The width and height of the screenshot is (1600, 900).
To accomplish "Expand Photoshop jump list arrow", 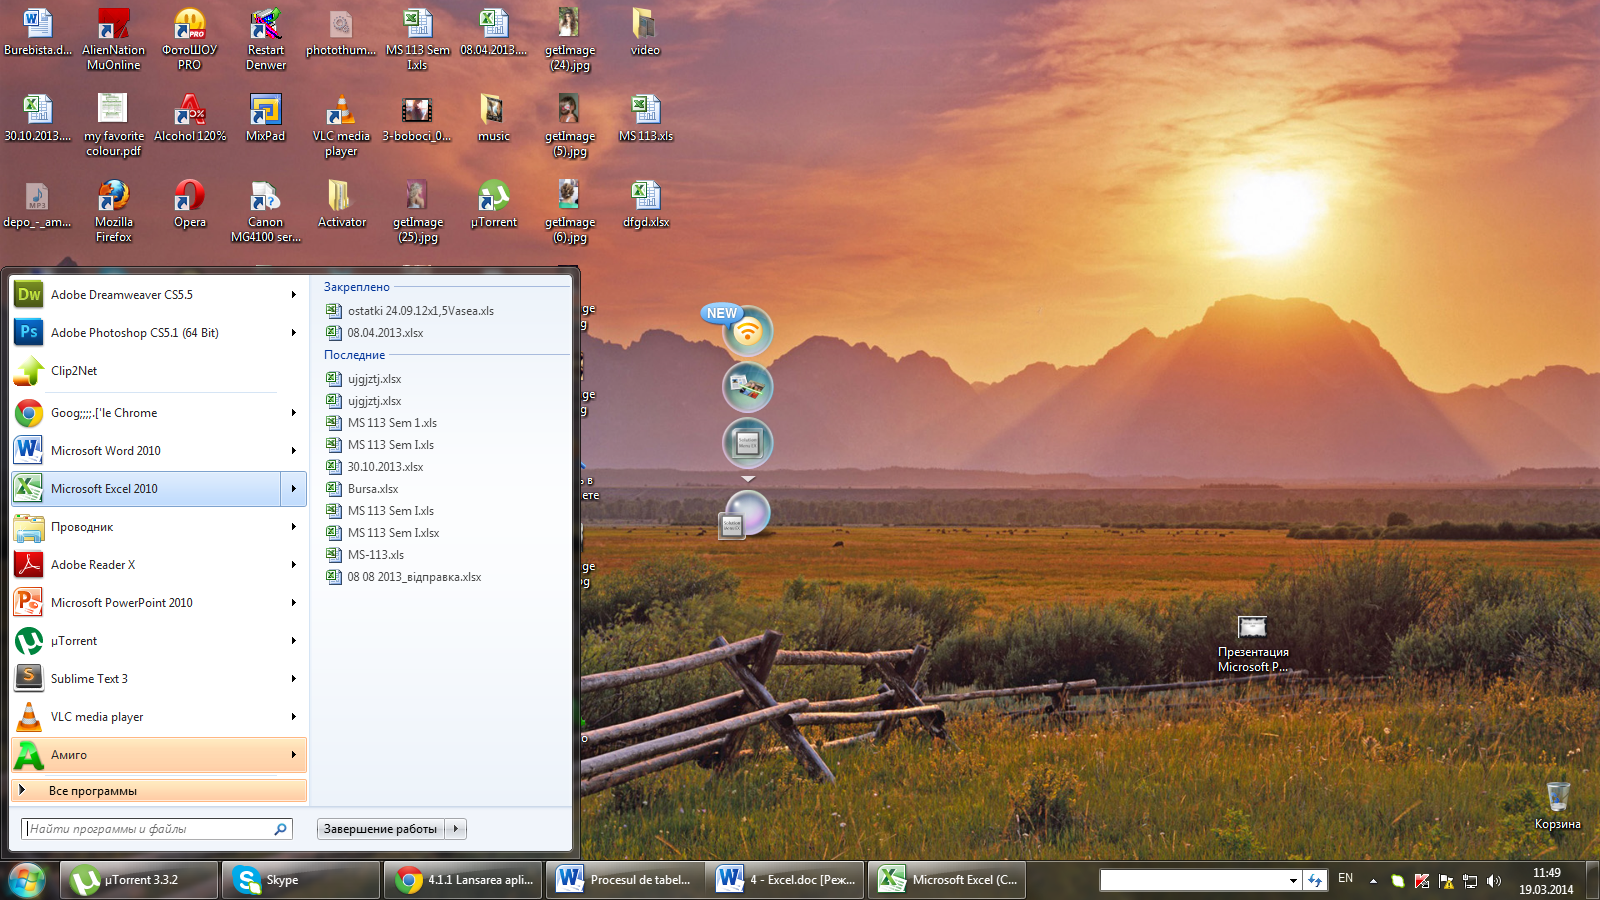I will point(294,333).
